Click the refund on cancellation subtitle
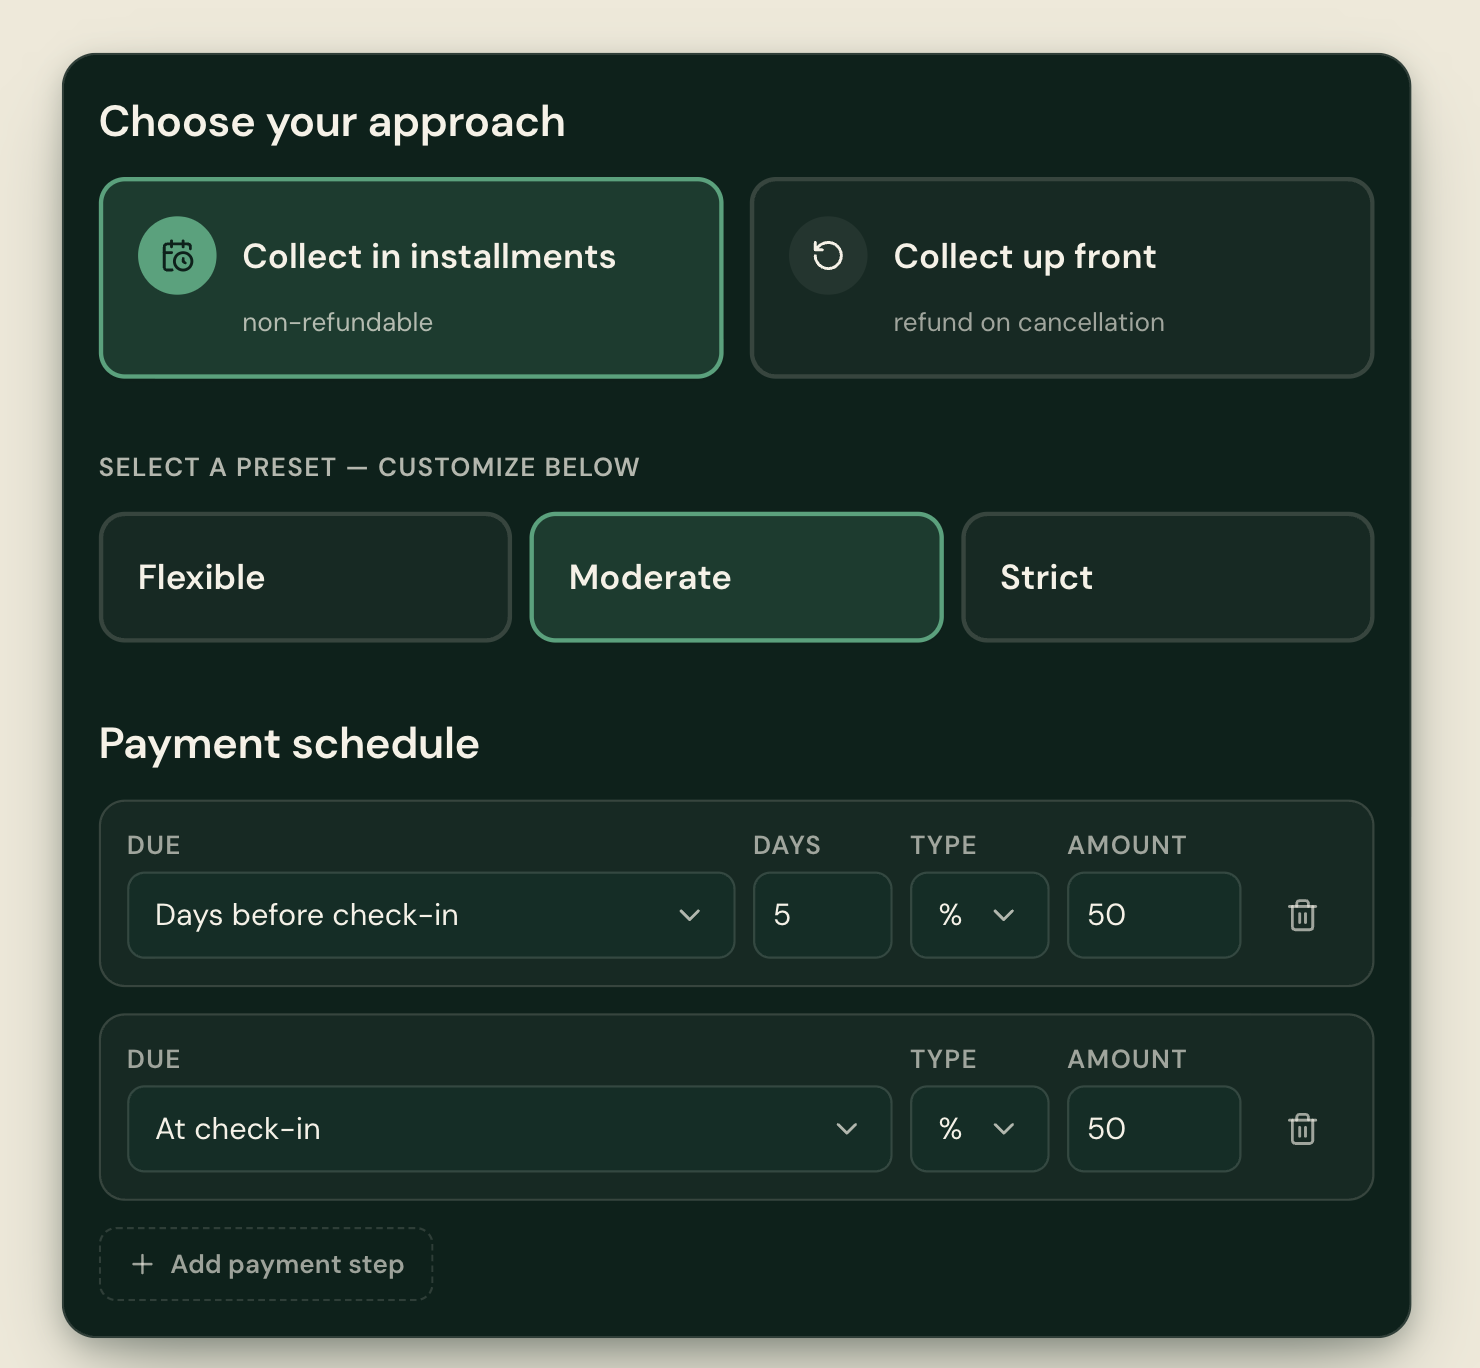Screen dimensions: 1480x1368 [x=1029, y=322]
